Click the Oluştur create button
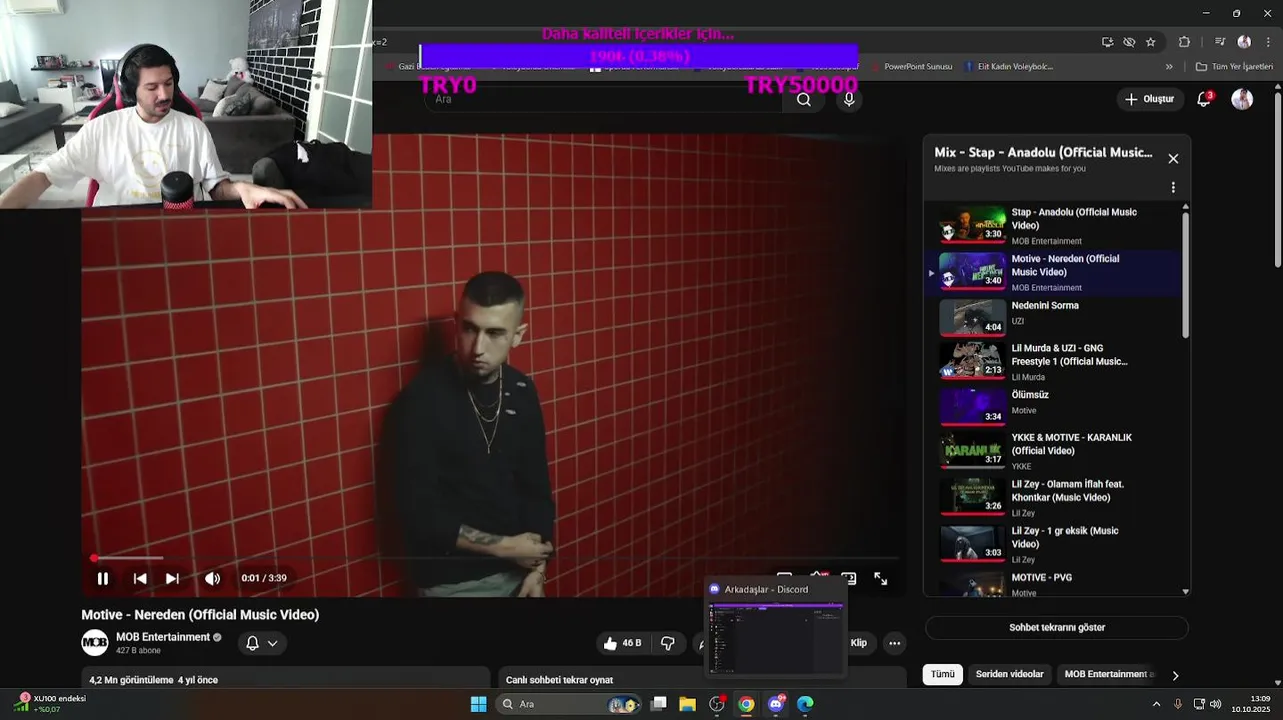The height and width of the screenshot is (720, 1283). (1150, 99)
